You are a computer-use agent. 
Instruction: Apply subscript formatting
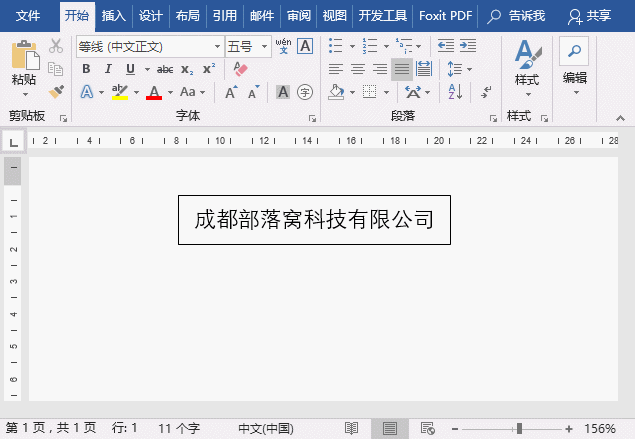coord(187,69)
